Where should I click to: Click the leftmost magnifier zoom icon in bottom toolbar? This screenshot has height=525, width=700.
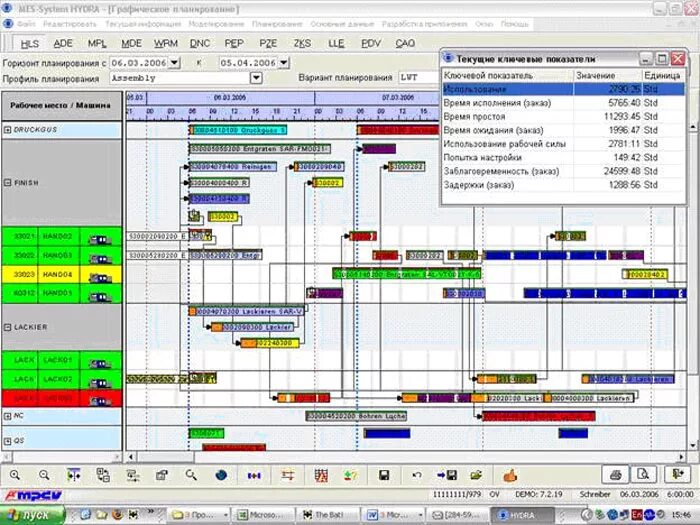(x=15, y=475)
